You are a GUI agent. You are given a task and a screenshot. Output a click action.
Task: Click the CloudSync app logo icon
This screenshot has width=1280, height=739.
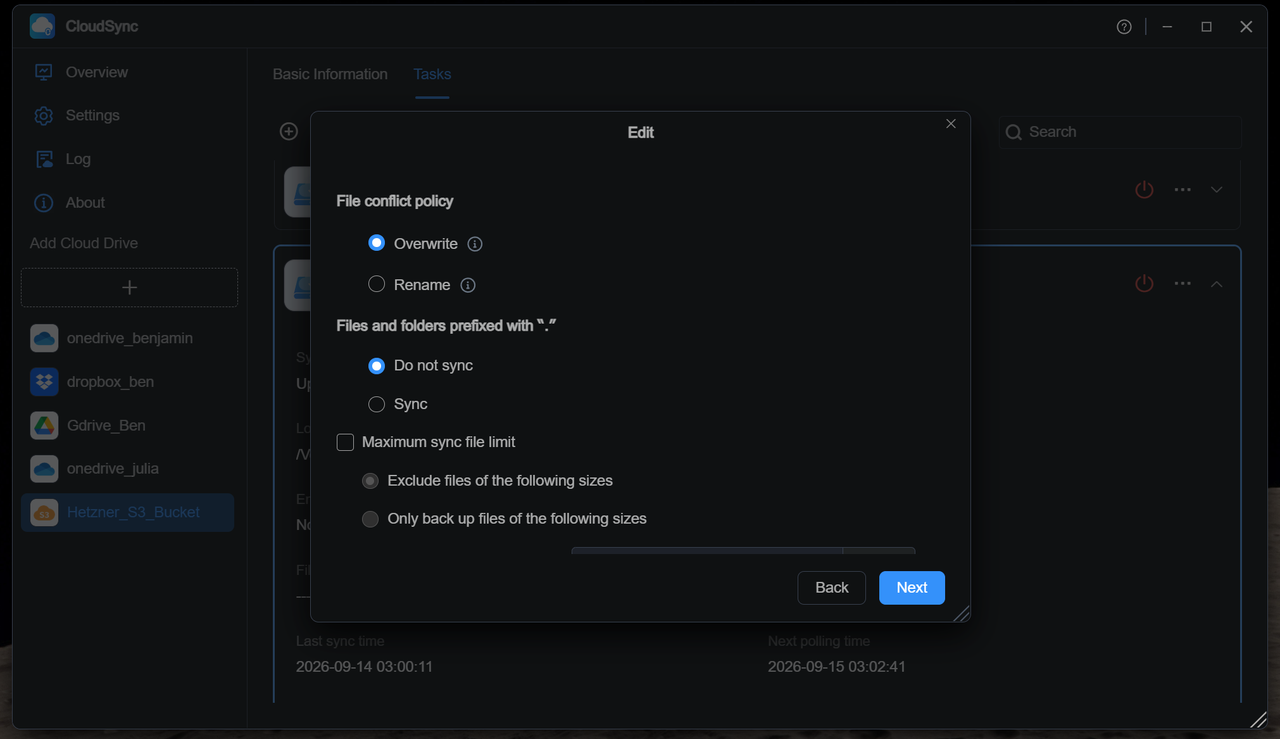[42, 26]
